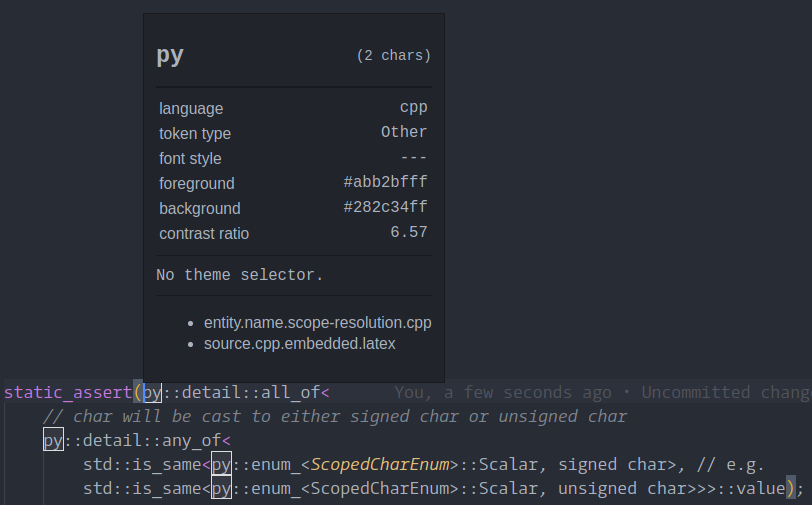
Task: Click the 'No theme selector.' message
Action: (240, 275)
